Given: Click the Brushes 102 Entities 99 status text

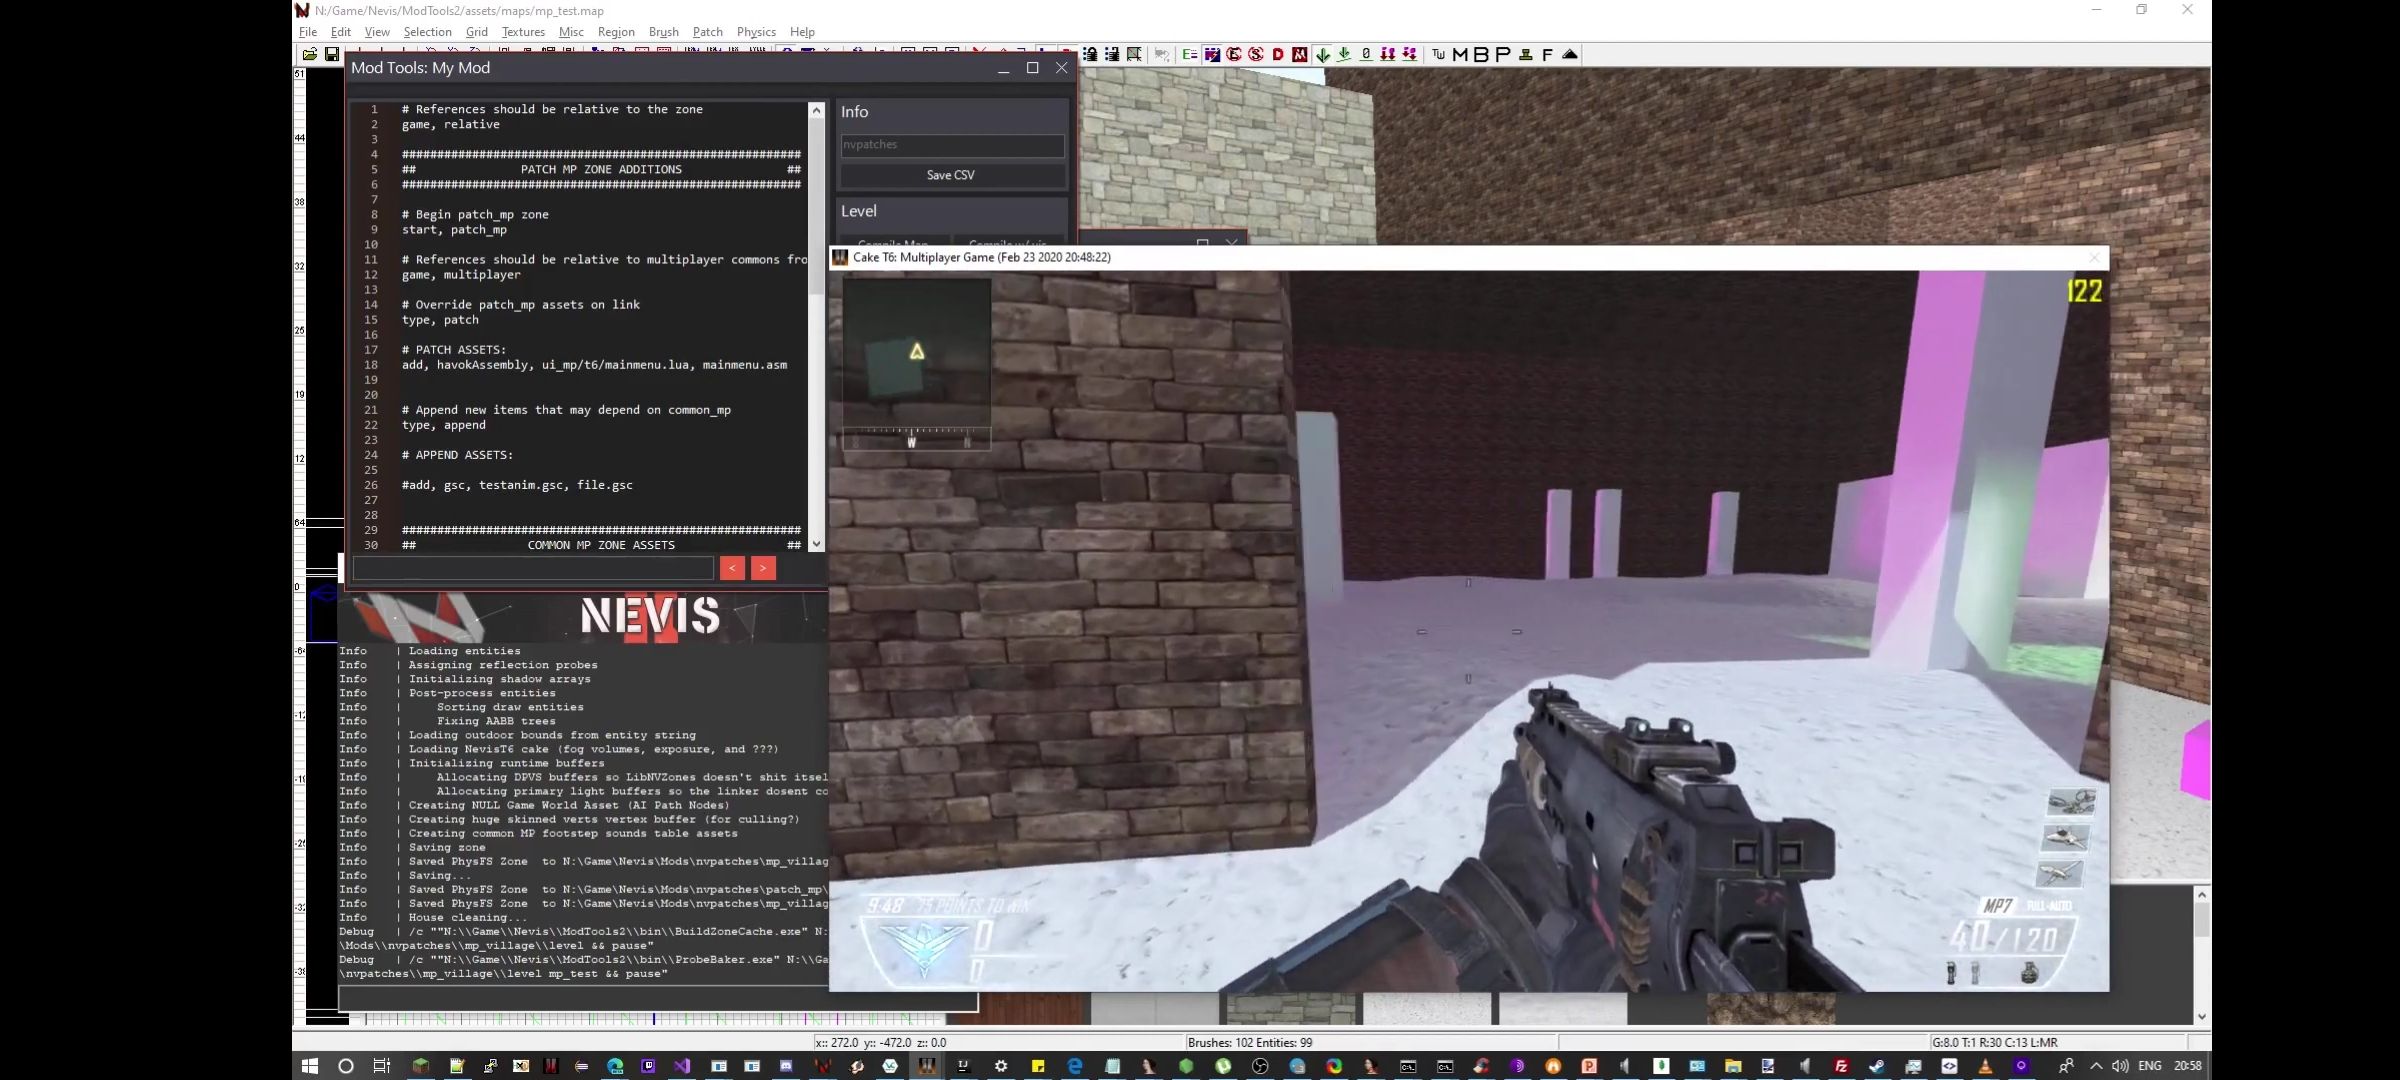Looking at the screenshot, I should (x=1250, y=1042).
